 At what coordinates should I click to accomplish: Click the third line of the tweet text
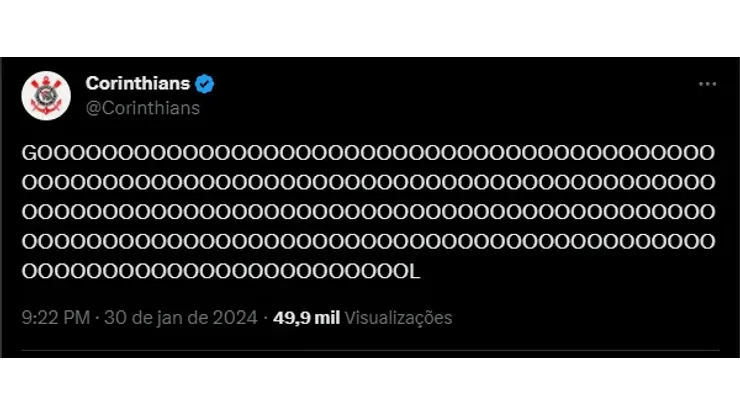[x=368, y=212]
